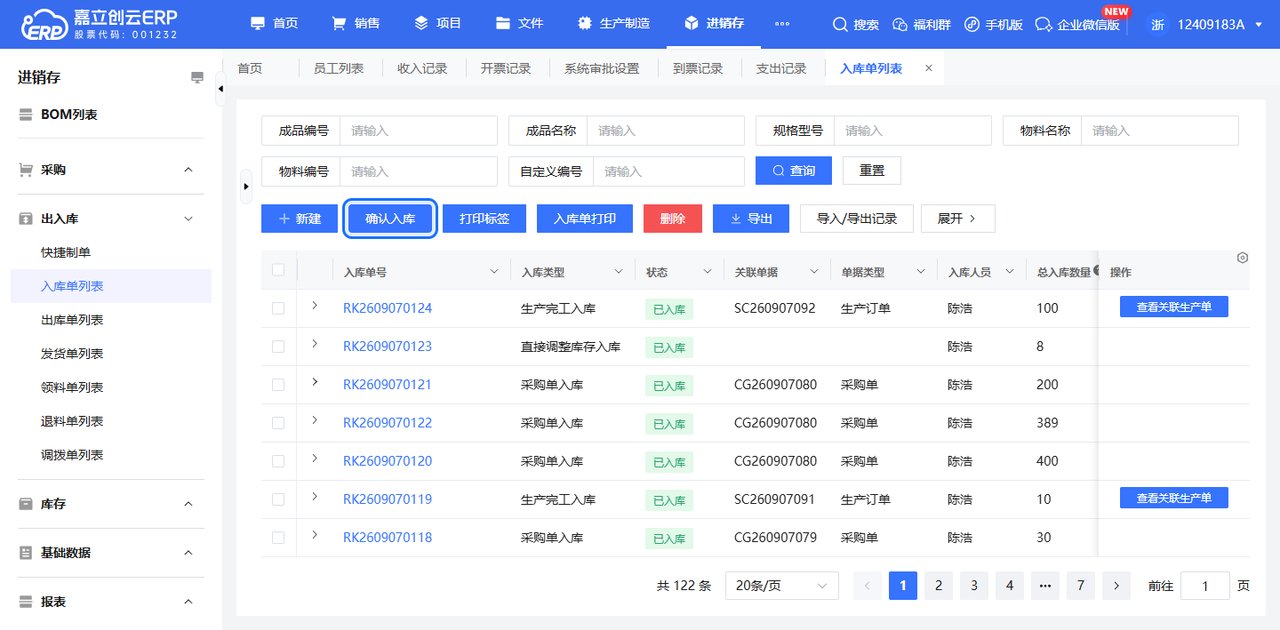
Task: Select the header select-all checkbox
Action: [x=278, y=270]
